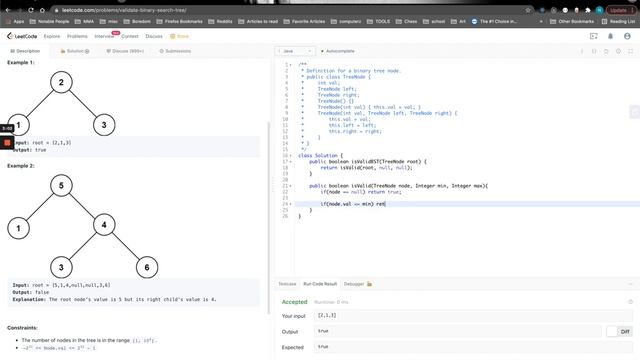This screenshot has height=360, width=640.
Task: Stop recording with the red stop button
Action: (x=7, y=142)
